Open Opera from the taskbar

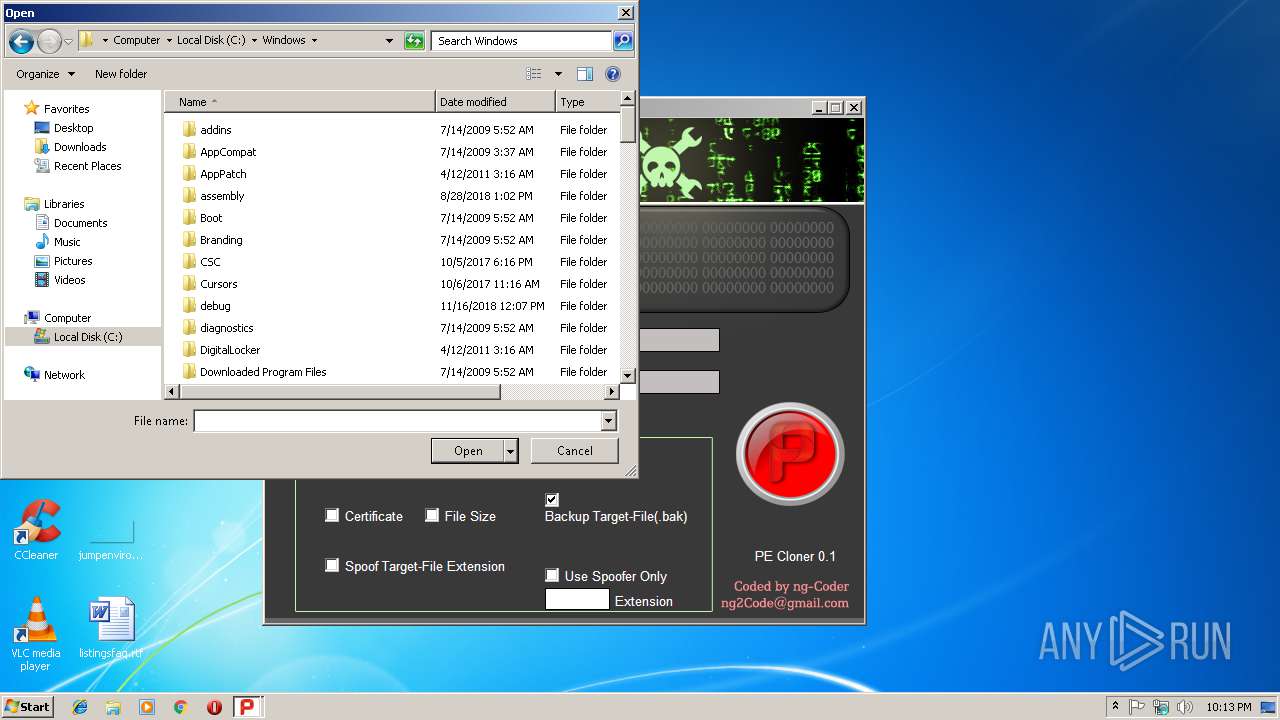(214, 707)
